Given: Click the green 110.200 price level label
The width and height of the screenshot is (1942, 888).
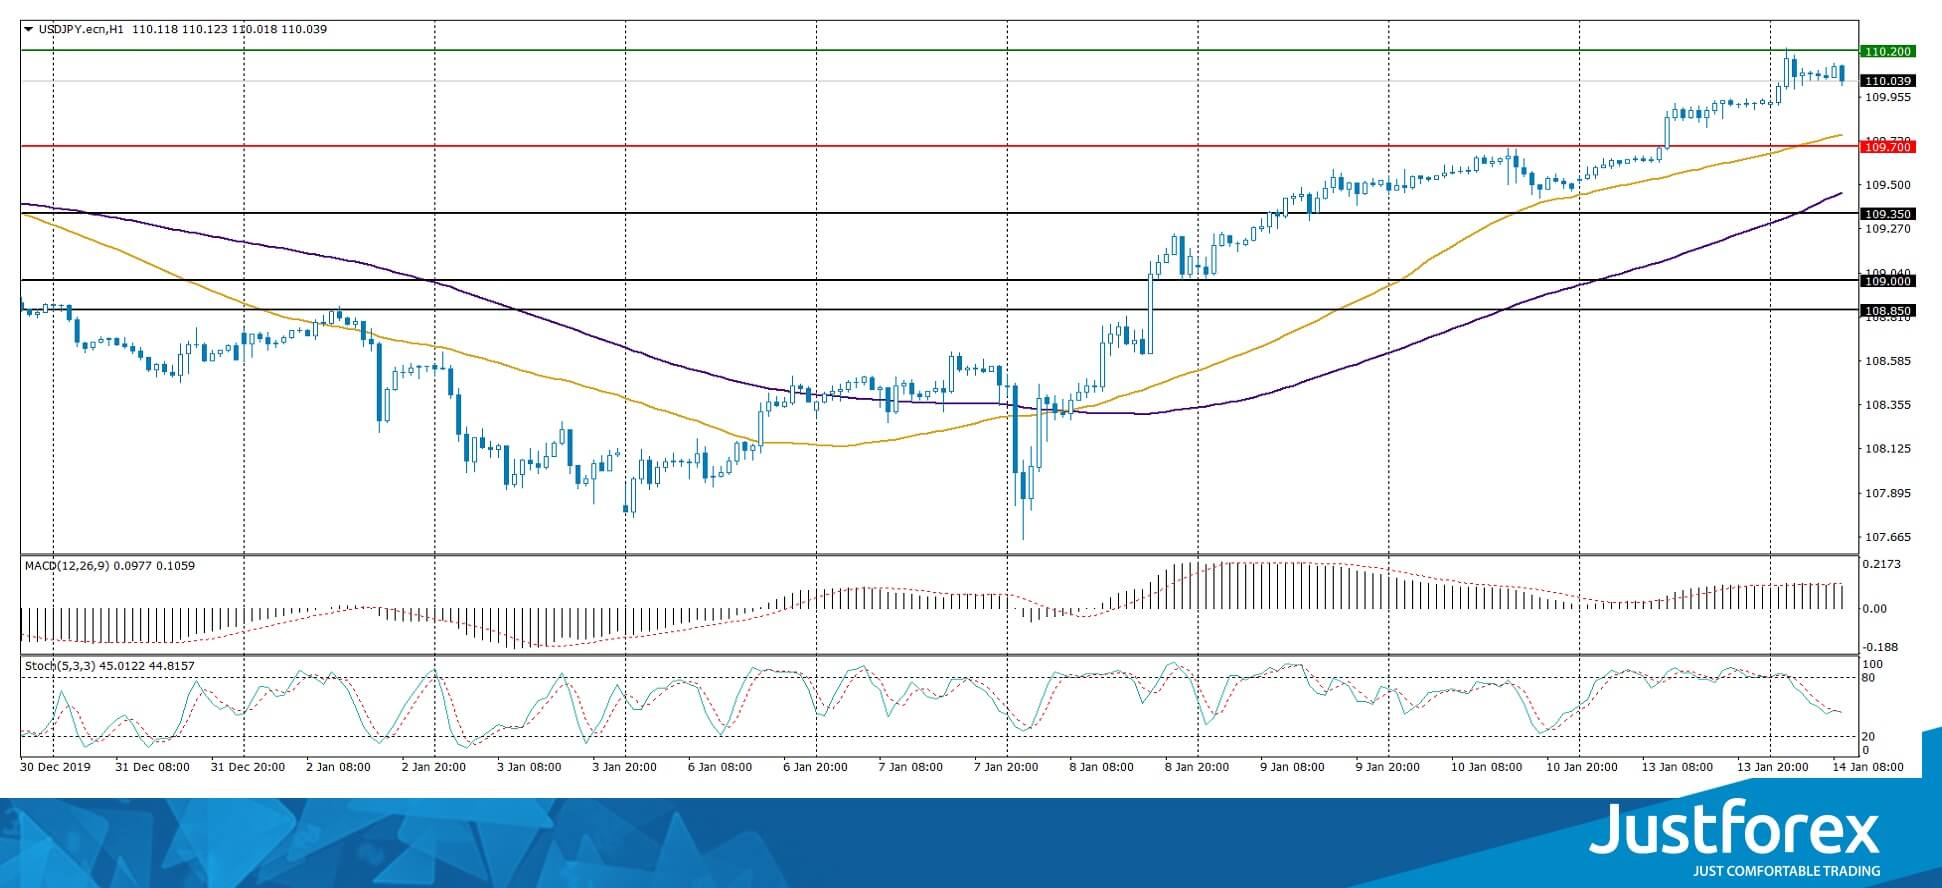Looking at the screenshot, I should pos(1887,51).
